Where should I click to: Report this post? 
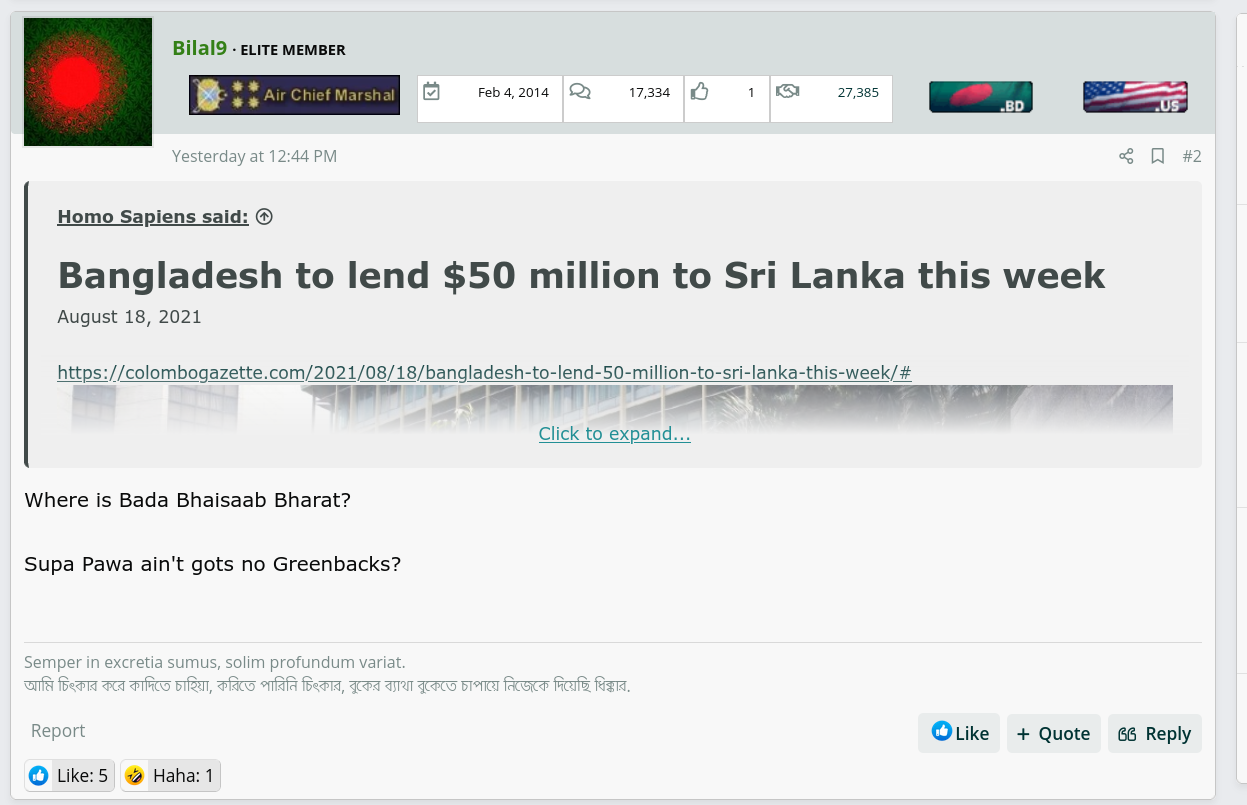[58, 731]
